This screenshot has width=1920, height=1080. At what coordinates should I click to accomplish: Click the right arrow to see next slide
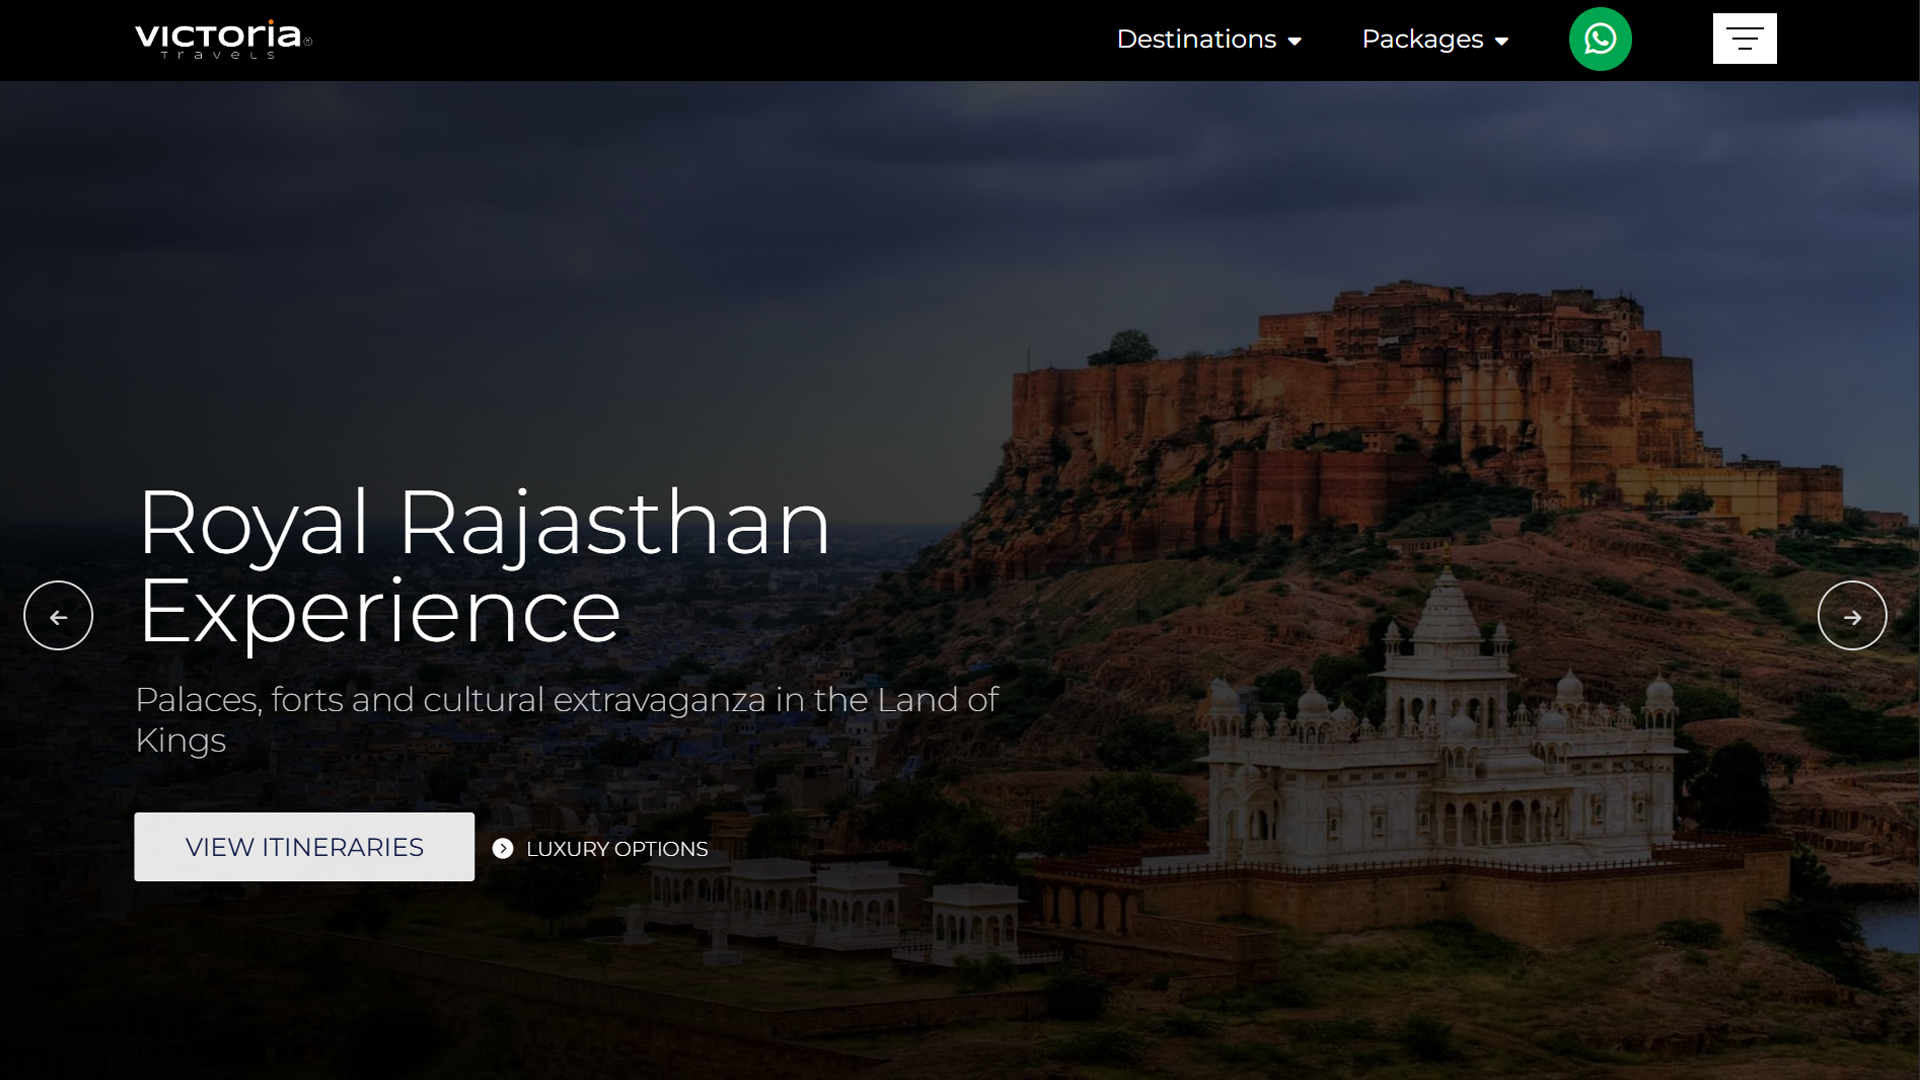1851,615
